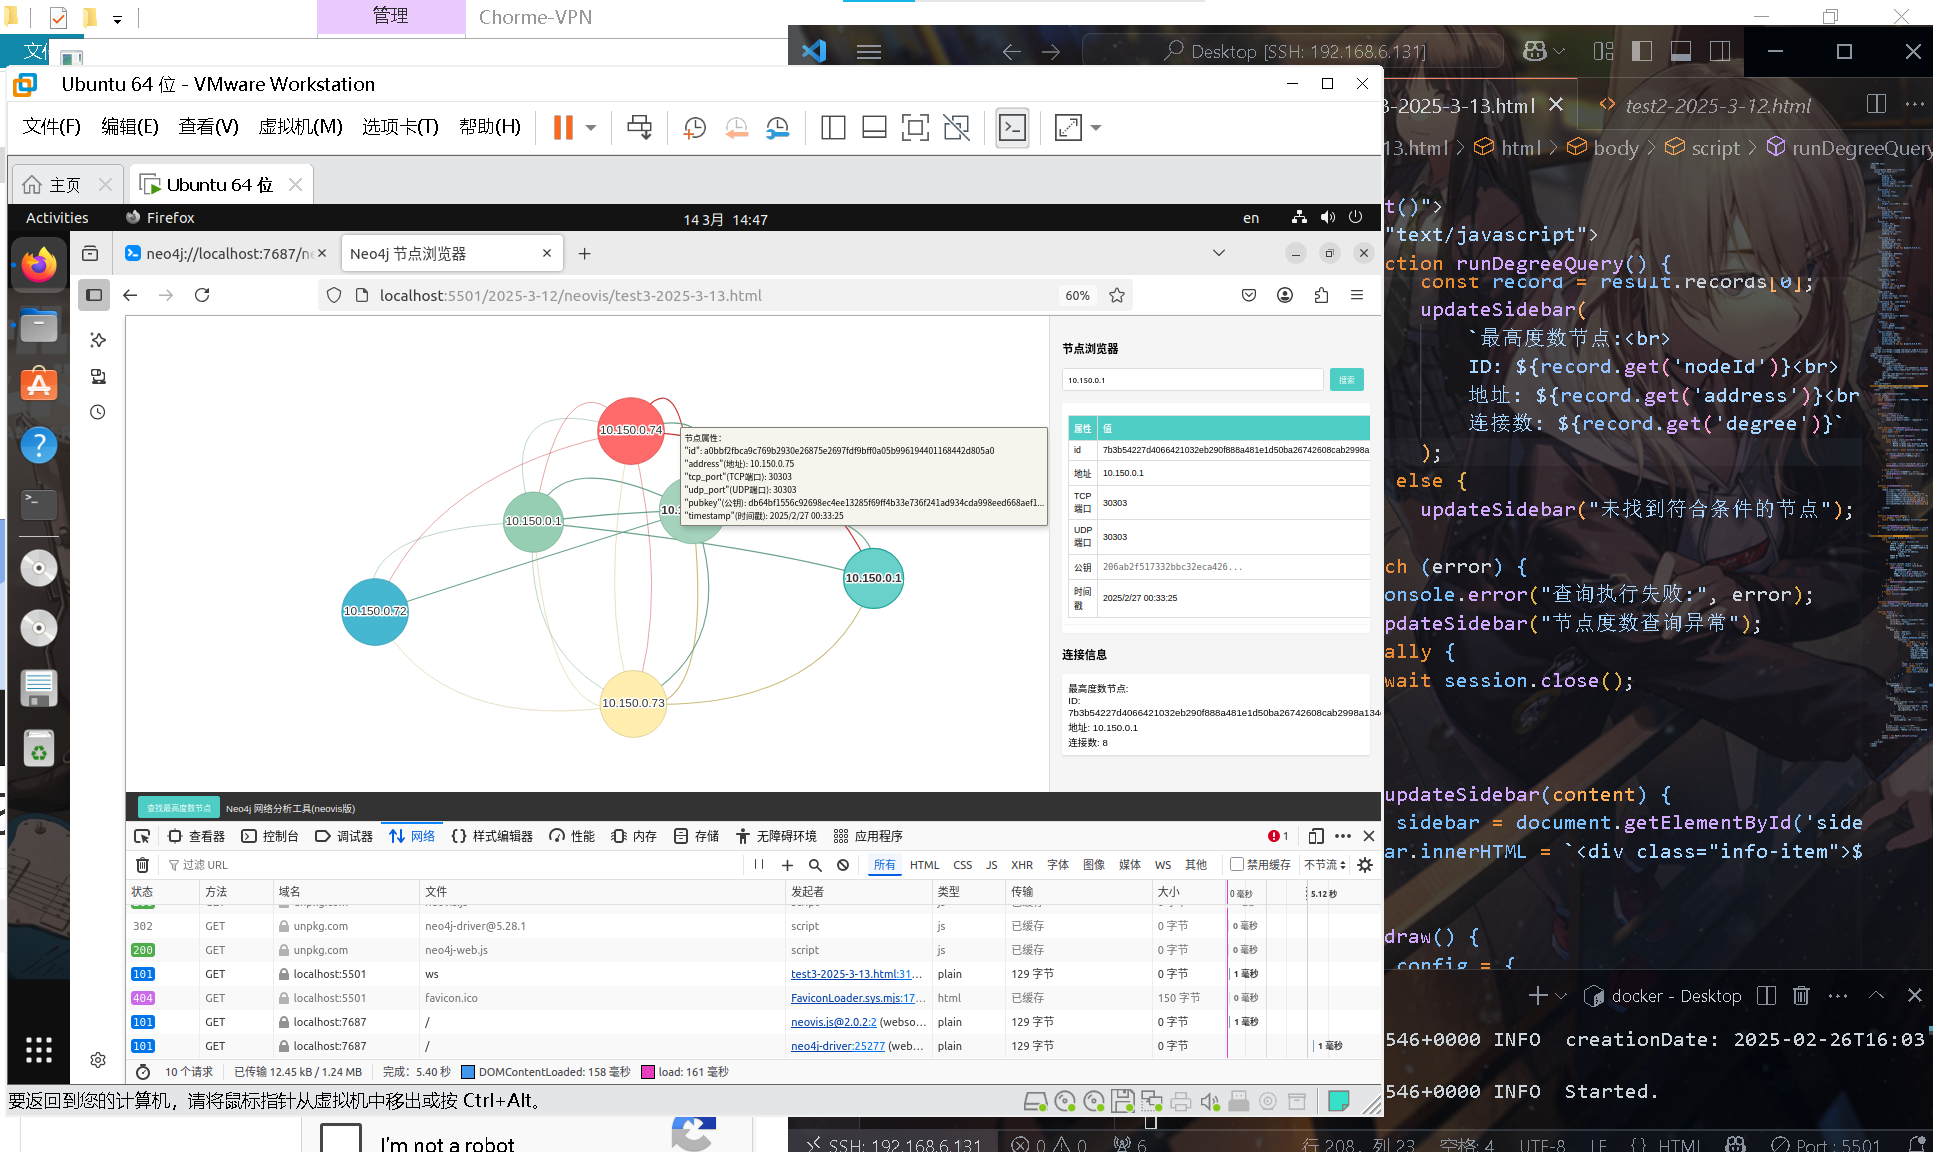
Task: Revert to the previous VMware snapshot
Action: 736,127
